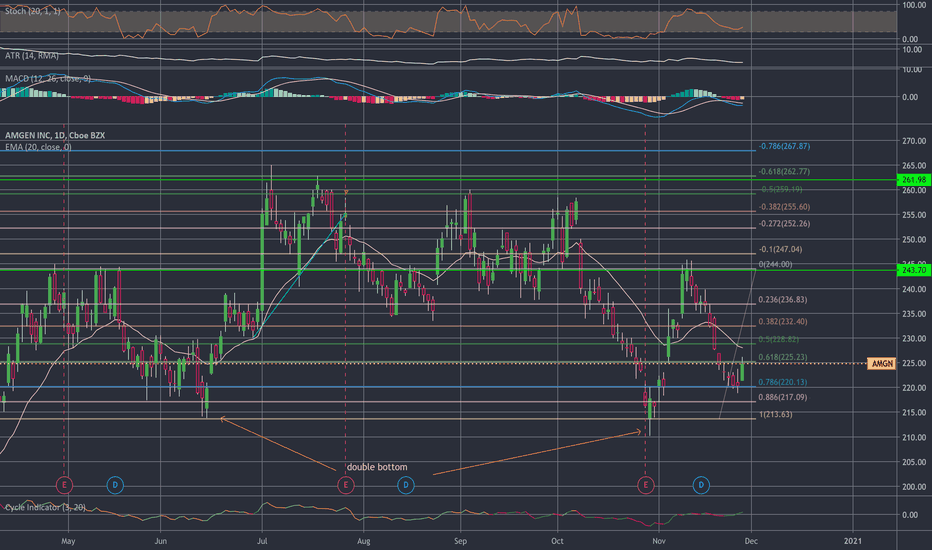932x550 pixels.
Task: Click 230.00 on the price axis
Action: point(914,338)
